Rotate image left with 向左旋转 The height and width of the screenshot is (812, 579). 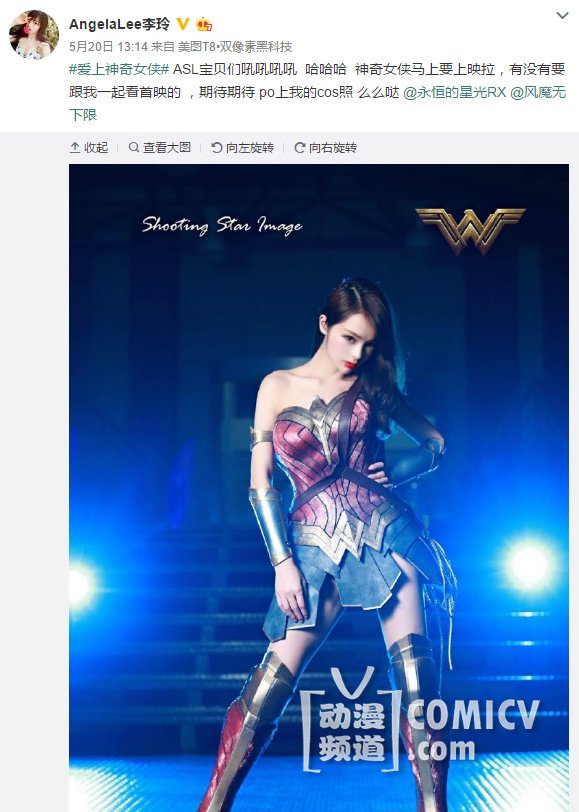(242, 148)
